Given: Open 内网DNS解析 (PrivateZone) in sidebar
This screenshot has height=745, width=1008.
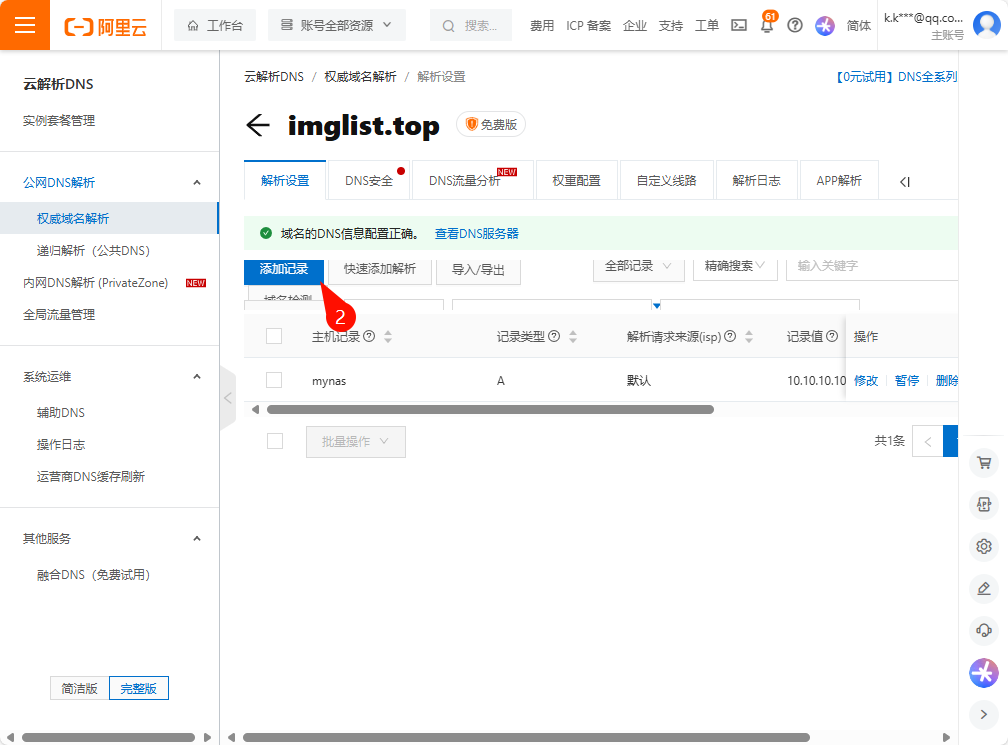Looking at the screenshot, I should click(95, 283).
